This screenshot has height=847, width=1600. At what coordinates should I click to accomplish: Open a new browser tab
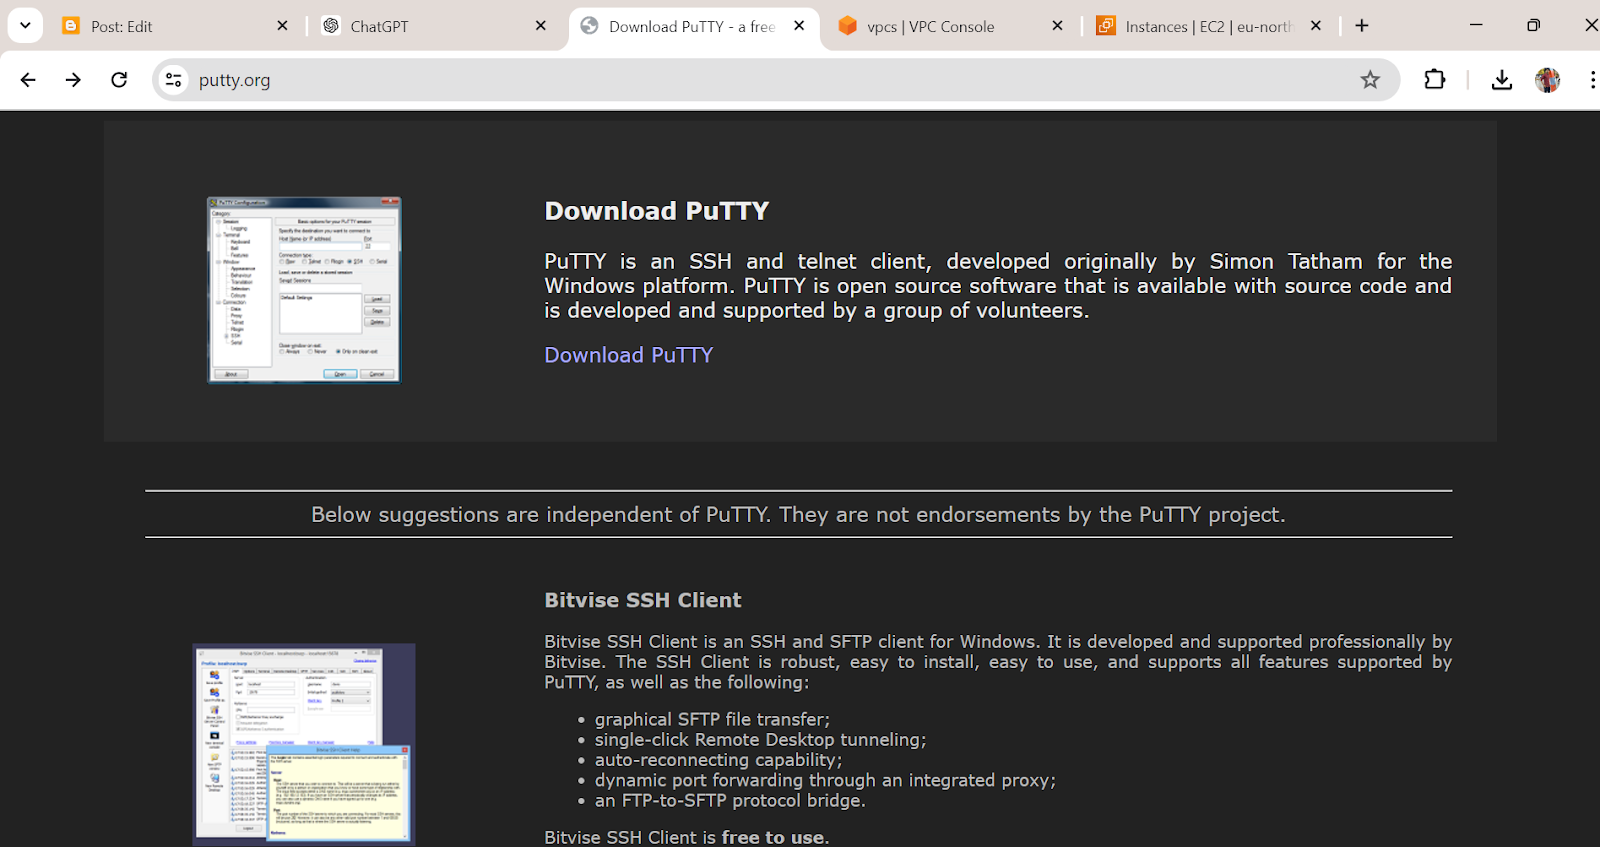[x=1362, y=26]
